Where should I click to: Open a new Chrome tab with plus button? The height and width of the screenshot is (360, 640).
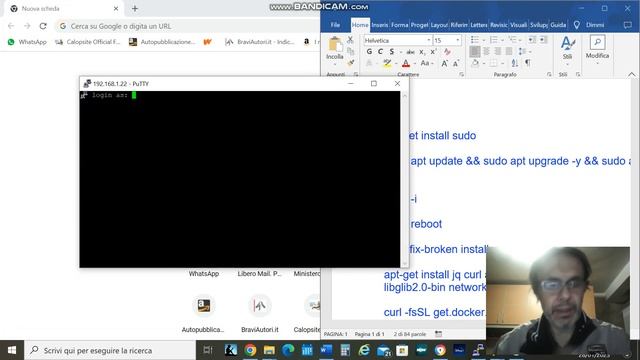click(x=135, y=8)
